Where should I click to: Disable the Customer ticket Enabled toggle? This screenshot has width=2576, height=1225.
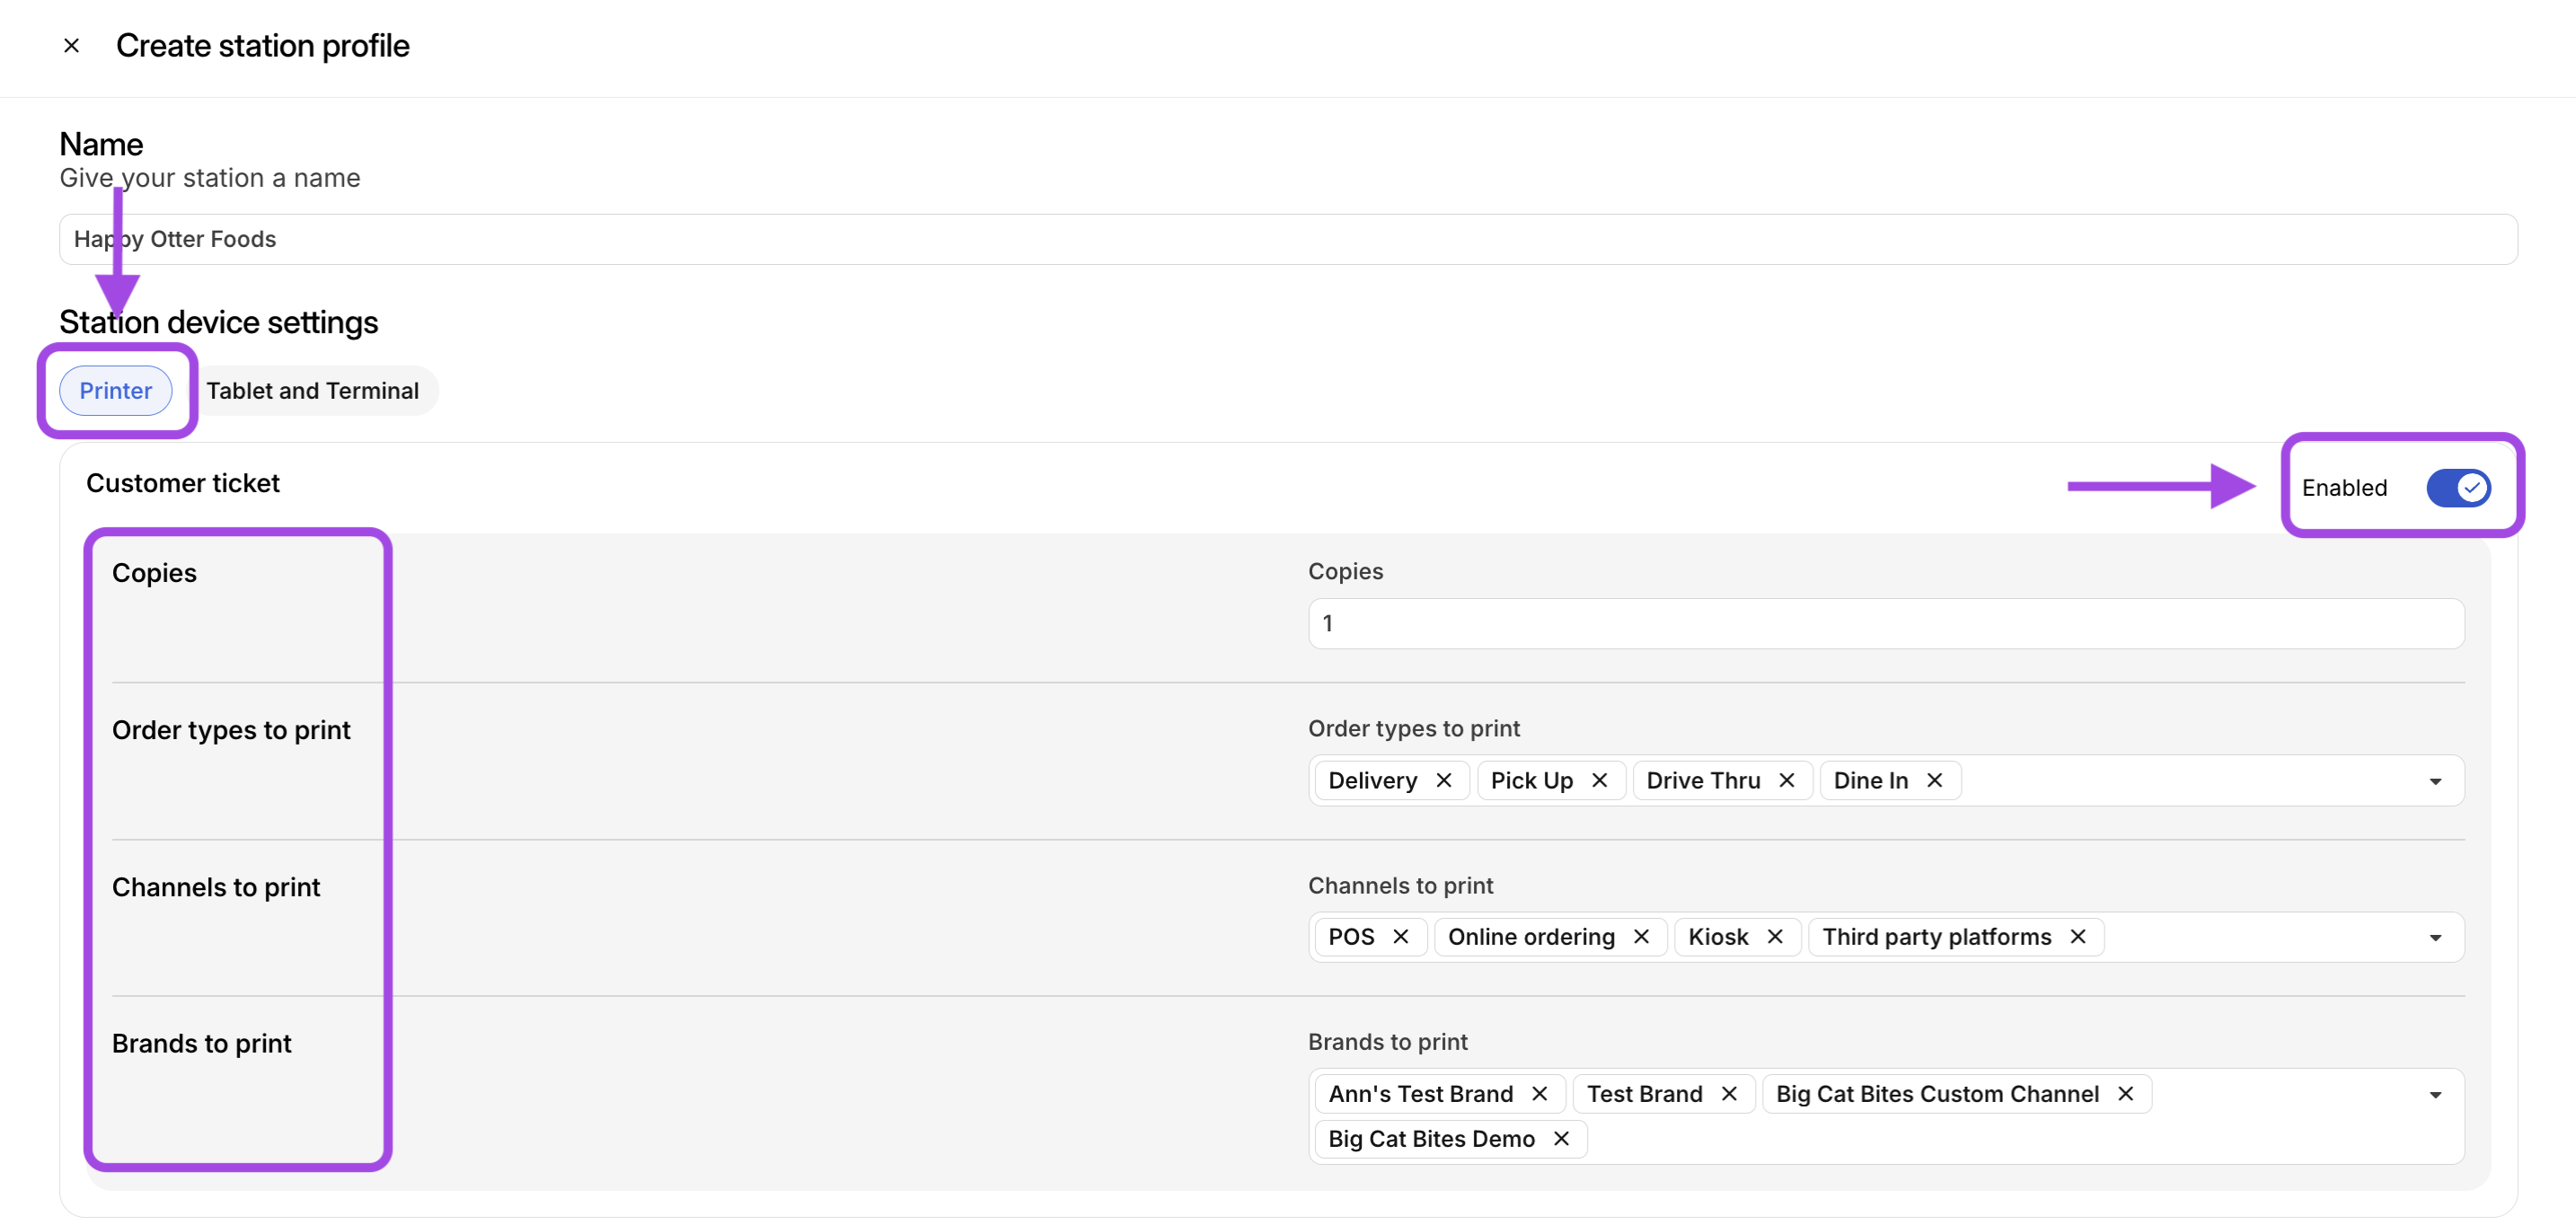2458,488
